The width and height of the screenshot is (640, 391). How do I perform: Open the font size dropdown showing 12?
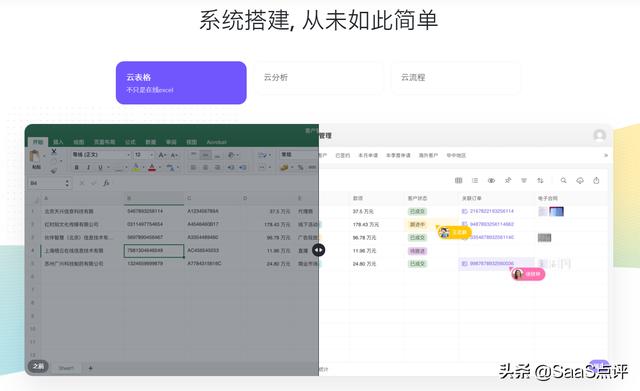(144, 155)
